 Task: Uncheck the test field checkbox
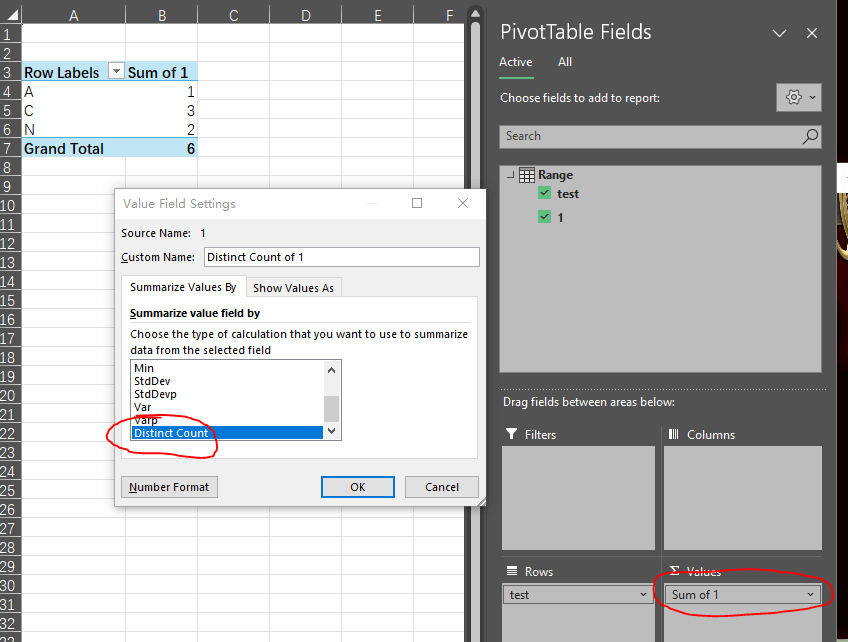544,193
